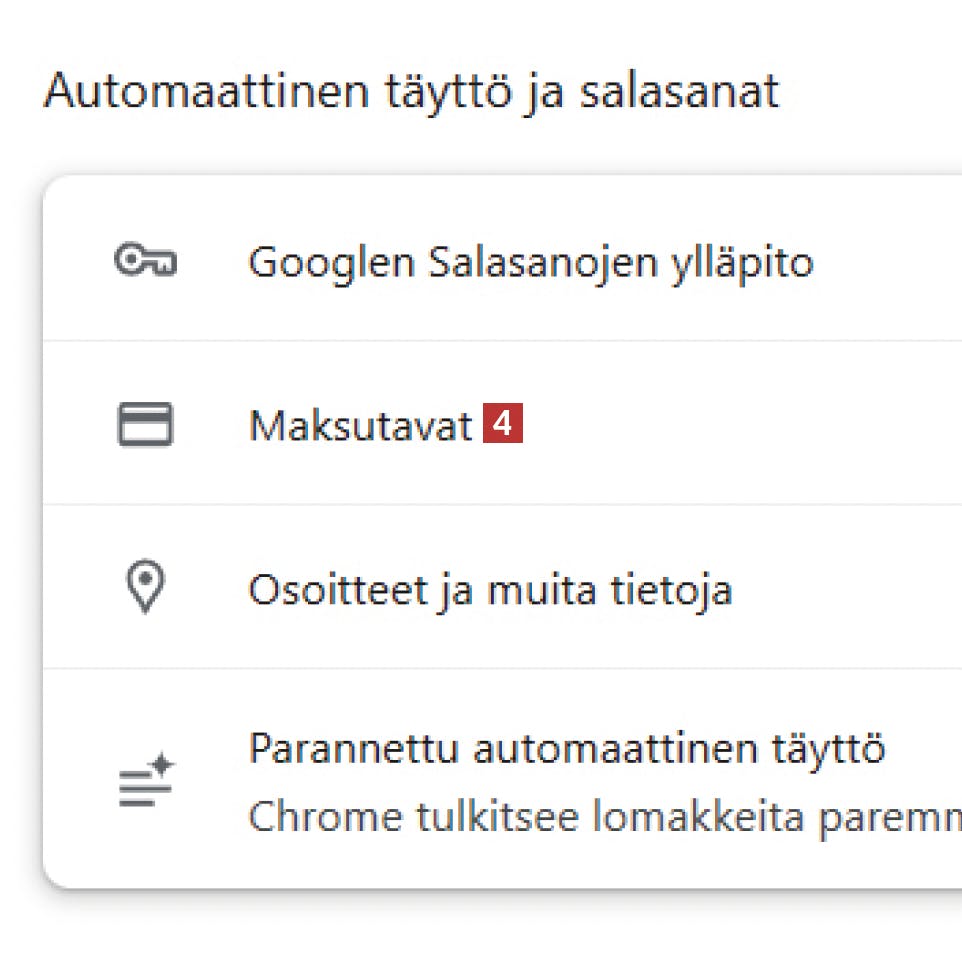The width and height of the screenshot is (962, 972).
Task: Click the red number 4 badge
Action: [503, 425]
